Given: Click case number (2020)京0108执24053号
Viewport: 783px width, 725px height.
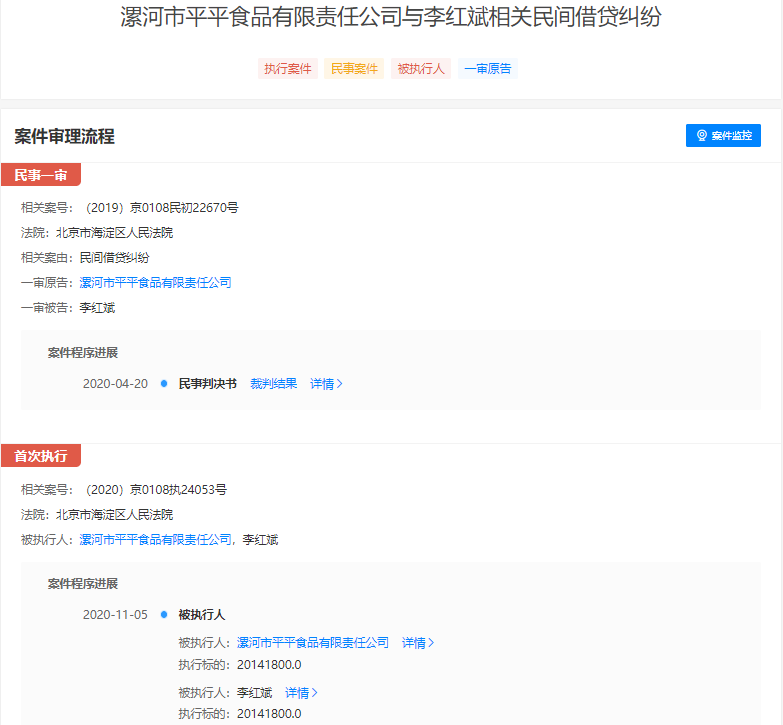Looking at the screenshot, I should click(x=155, y=489).
